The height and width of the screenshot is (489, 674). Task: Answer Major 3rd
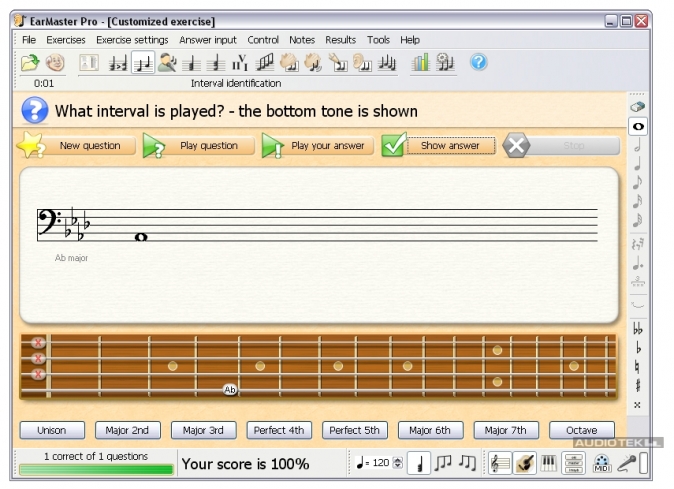(203, 430)
